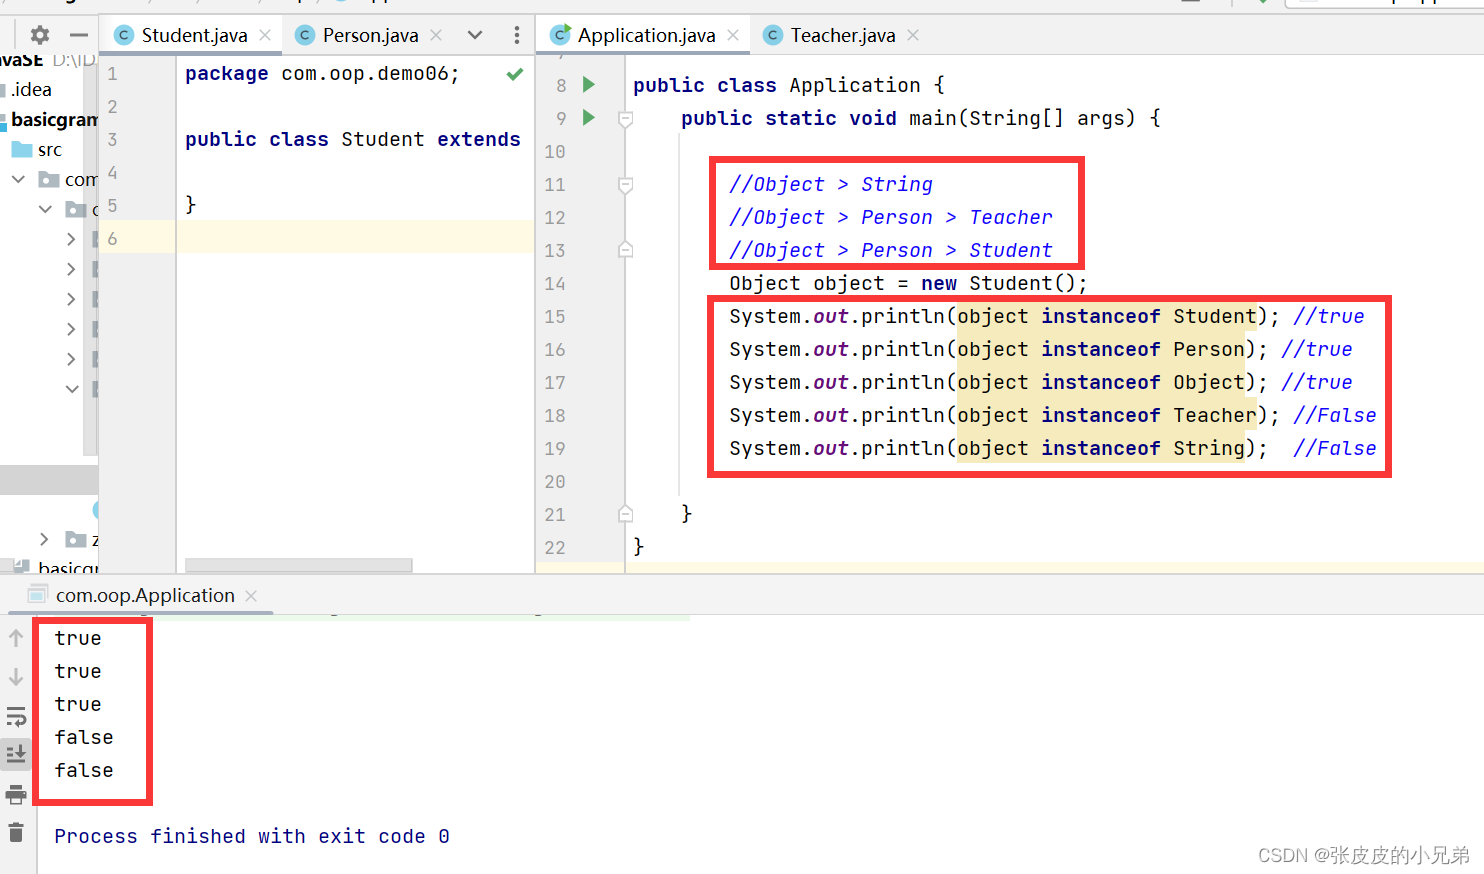Toggle soft-wrap in run console
This screenshot has height=874, width=1484.
point(16,716)
